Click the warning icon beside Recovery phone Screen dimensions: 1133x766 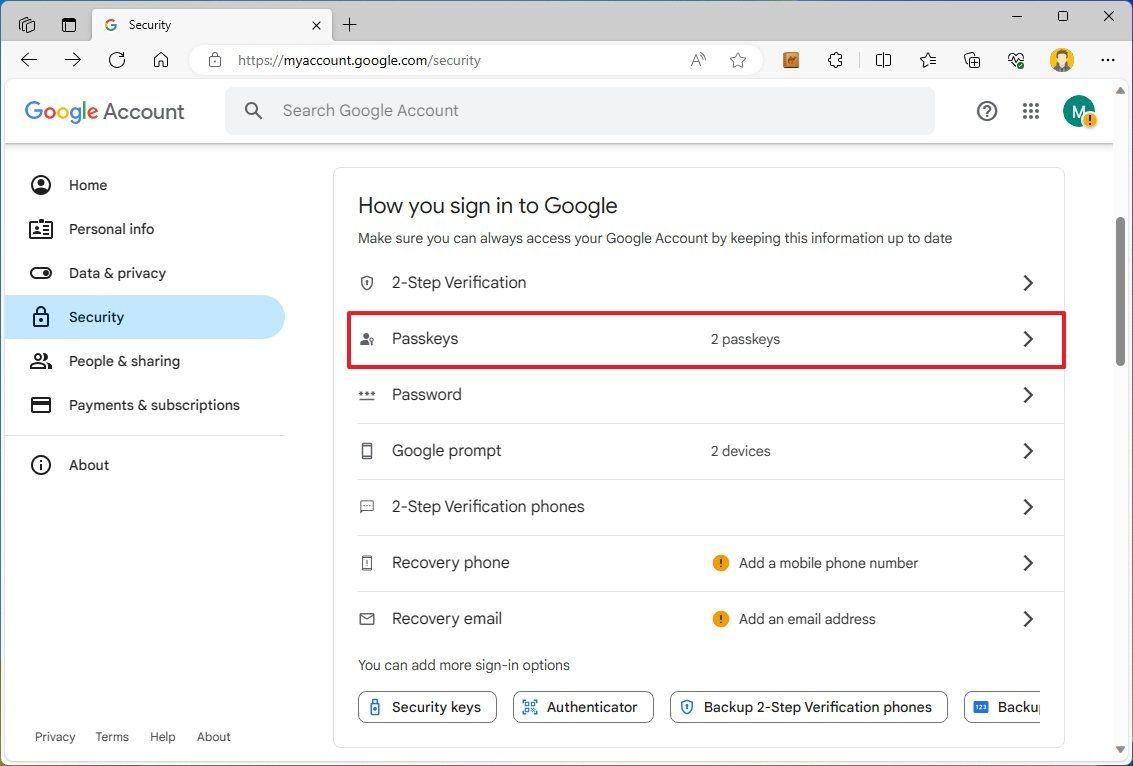point(720,563)
